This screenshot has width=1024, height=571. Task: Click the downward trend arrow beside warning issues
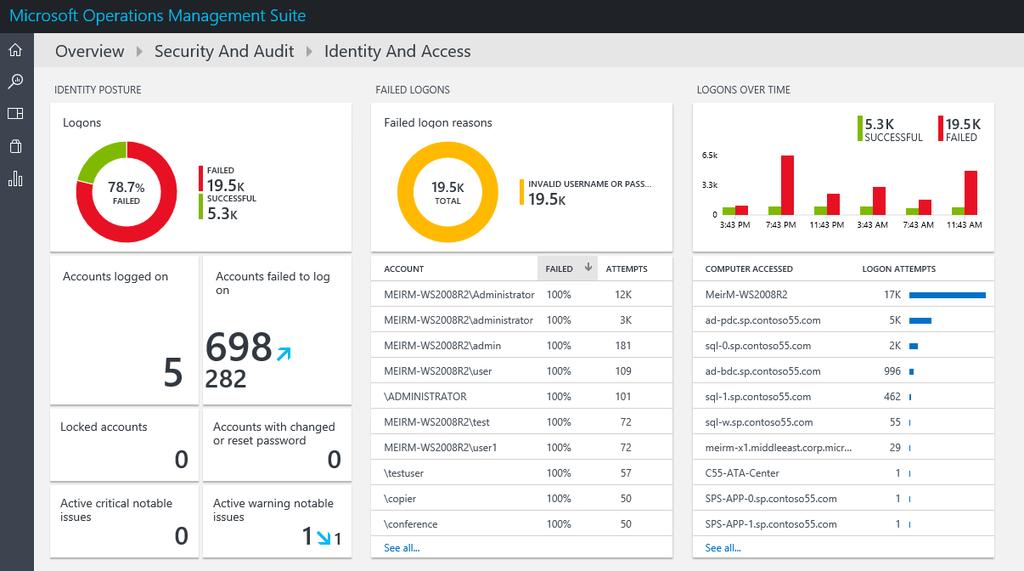[x=323, y=538]
